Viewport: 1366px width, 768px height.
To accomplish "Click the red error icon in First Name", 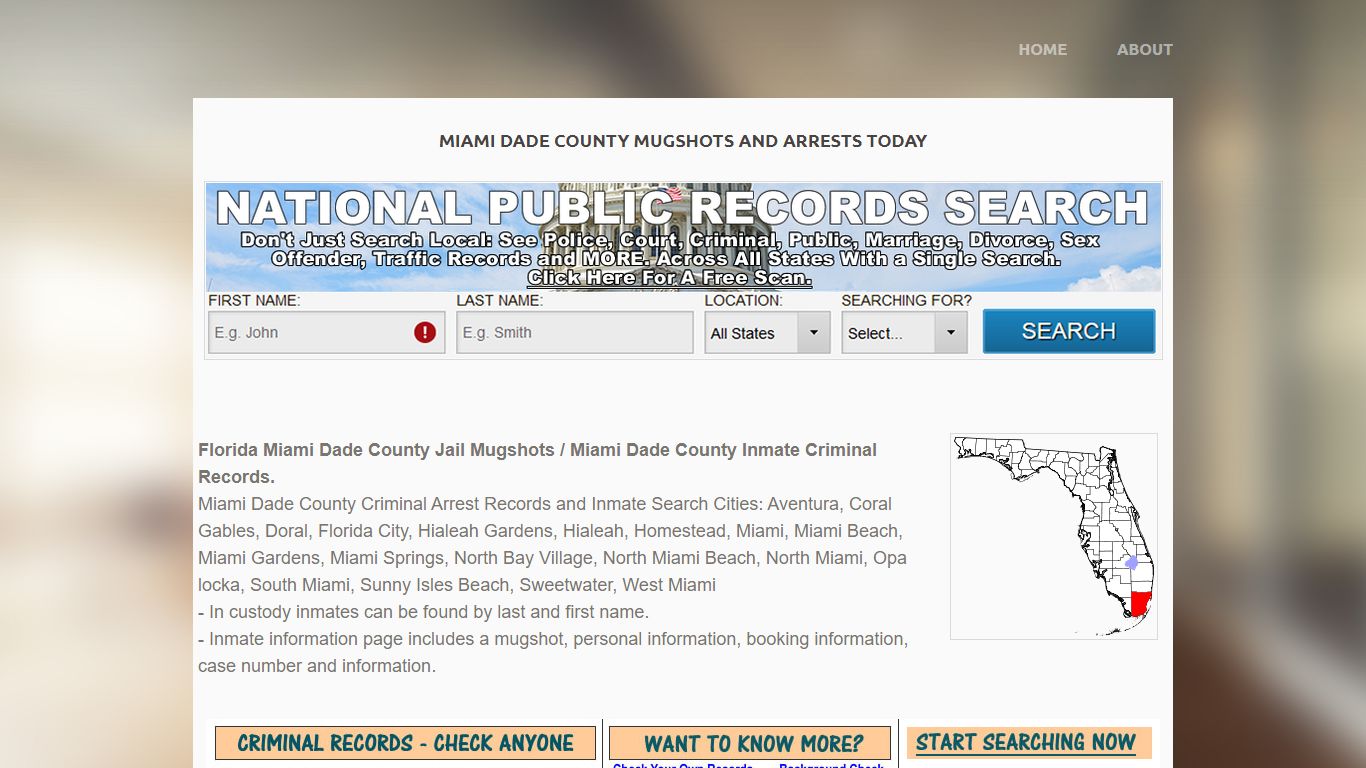I will point(425,332).
